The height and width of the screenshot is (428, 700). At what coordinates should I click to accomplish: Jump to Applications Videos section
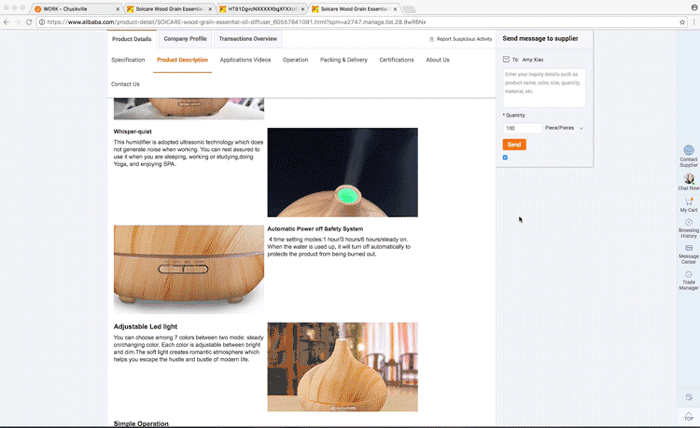tap(245, 60)
